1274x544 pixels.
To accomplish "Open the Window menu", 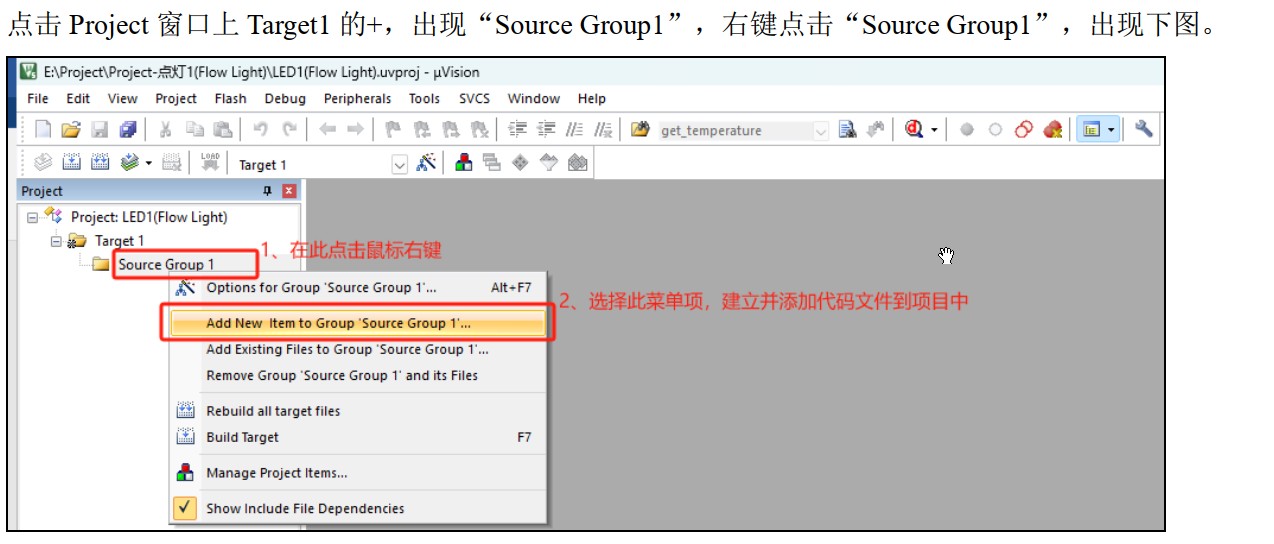I will (x=533, y=98).
